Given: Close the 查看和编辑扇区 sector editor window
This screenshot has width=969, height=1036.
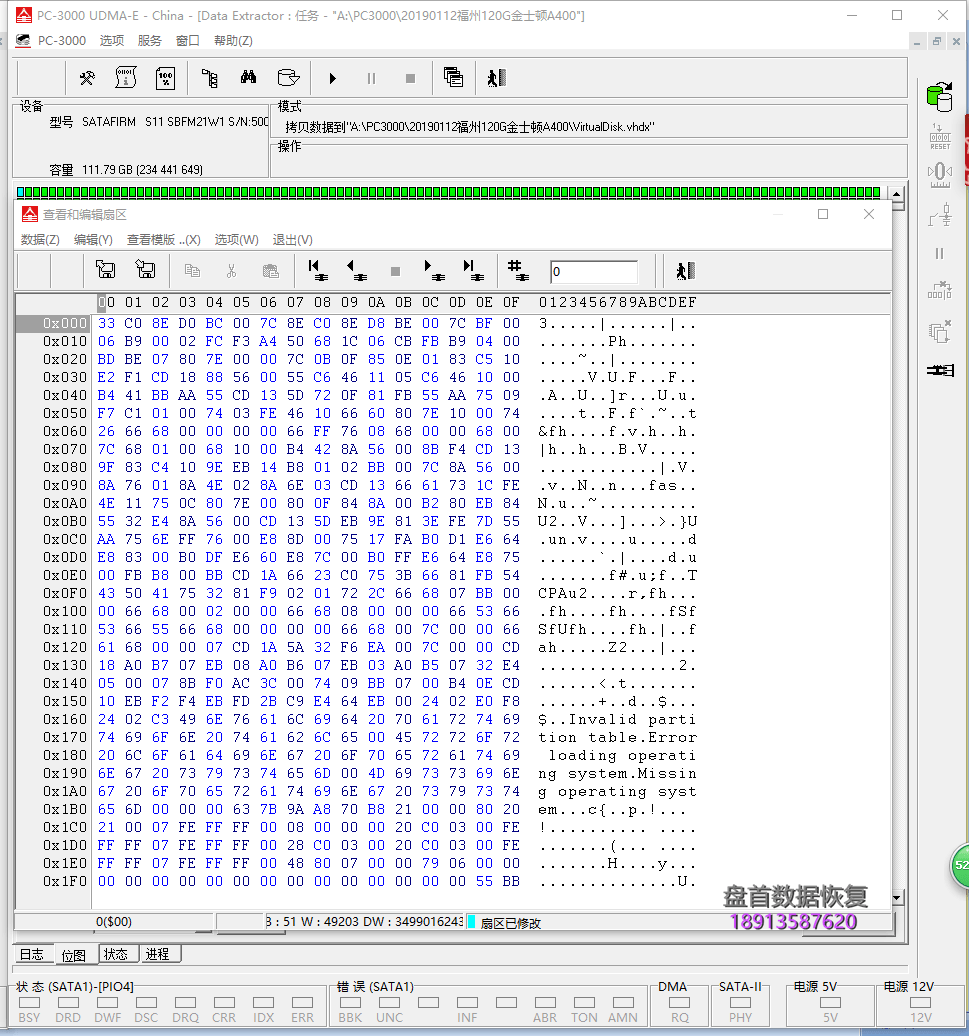Looking at the screenshot, I should click(869, 214).
